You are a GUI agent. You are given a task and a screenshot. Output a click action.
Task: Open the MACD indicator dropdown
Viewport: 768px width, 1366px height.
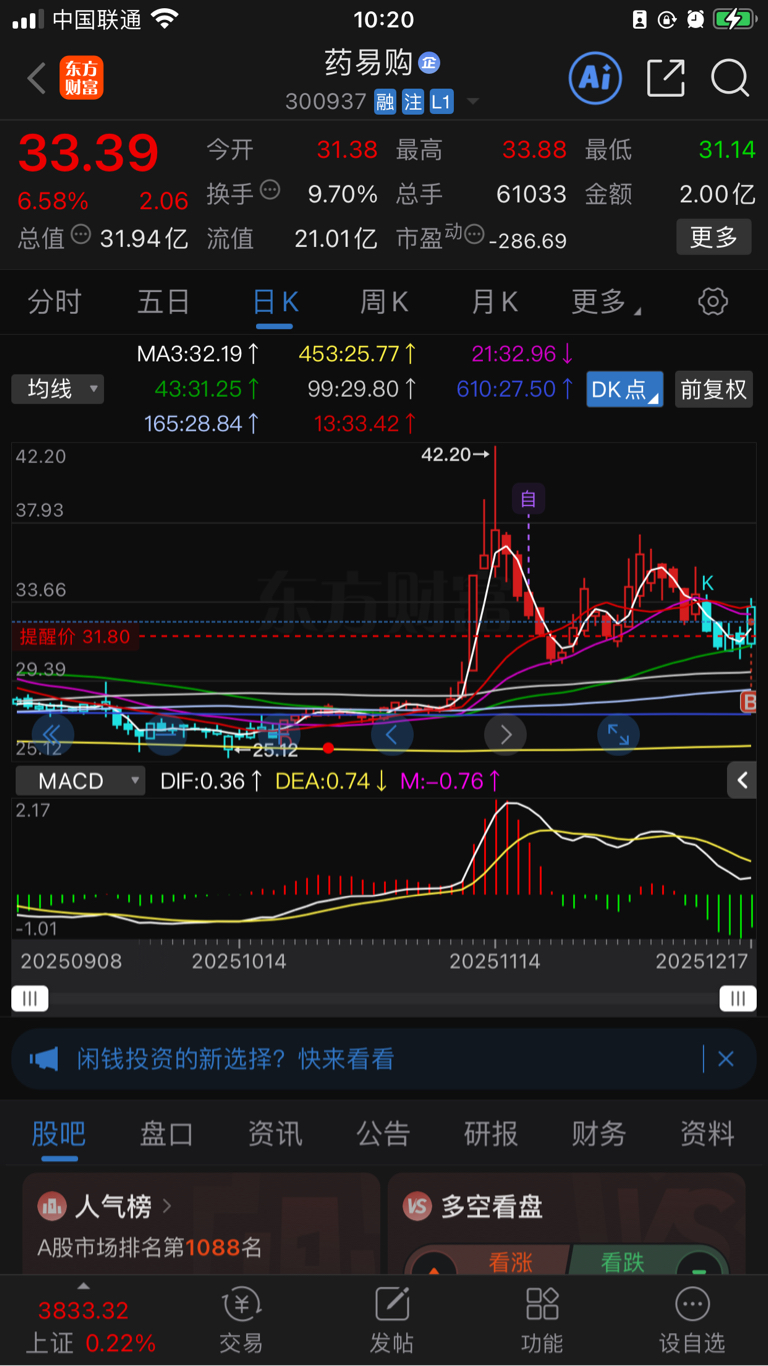click(78, 781)
